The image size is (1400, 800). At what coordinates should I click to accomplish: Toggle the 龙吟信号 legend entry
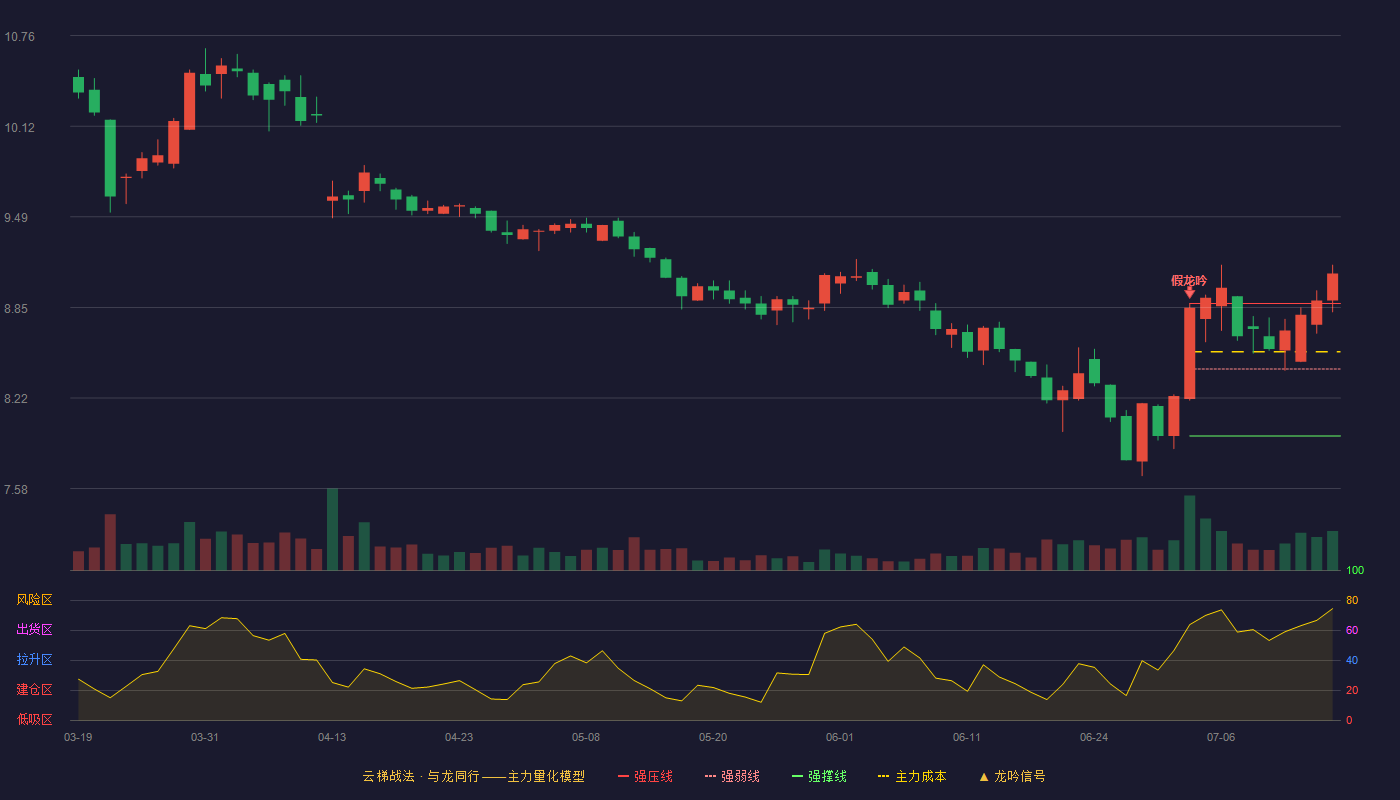pyautogui.click(x=1011, y=776)
